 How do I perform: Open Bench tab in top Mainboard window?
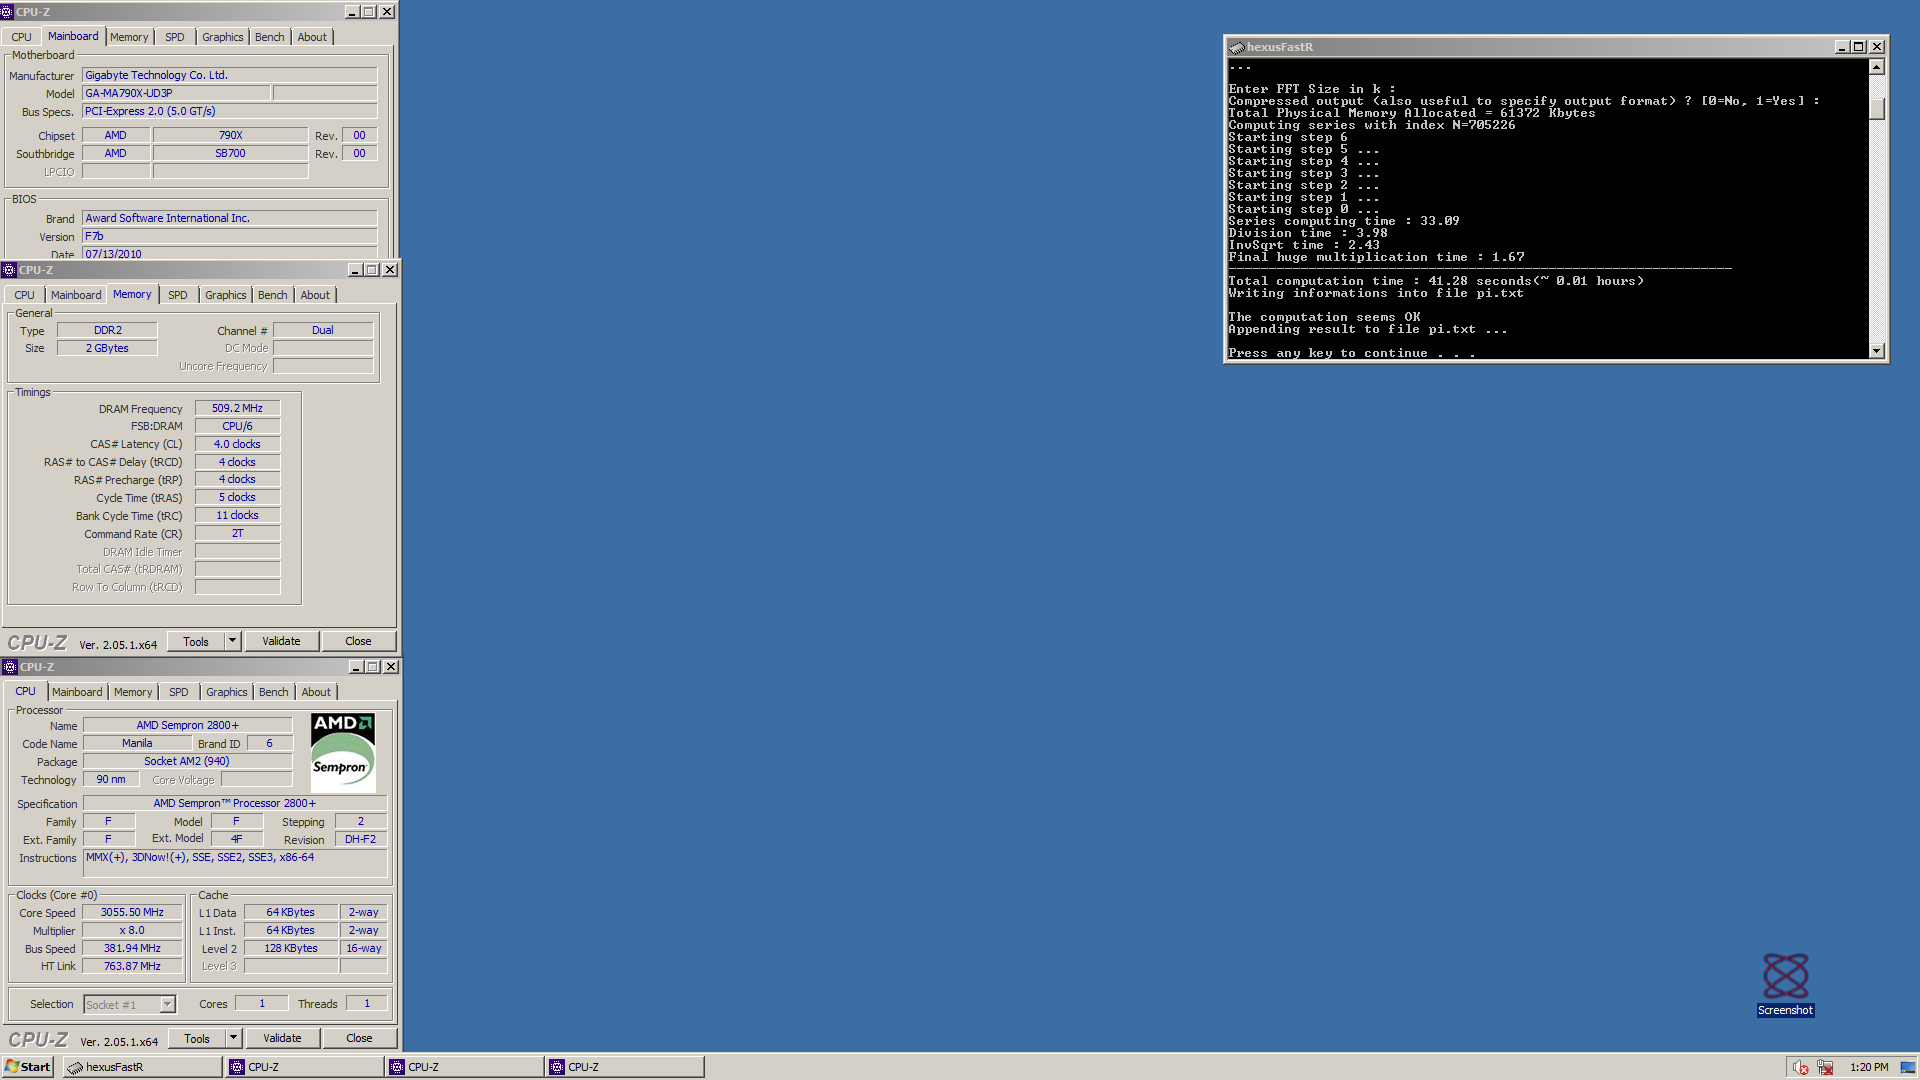click(269, 37)
